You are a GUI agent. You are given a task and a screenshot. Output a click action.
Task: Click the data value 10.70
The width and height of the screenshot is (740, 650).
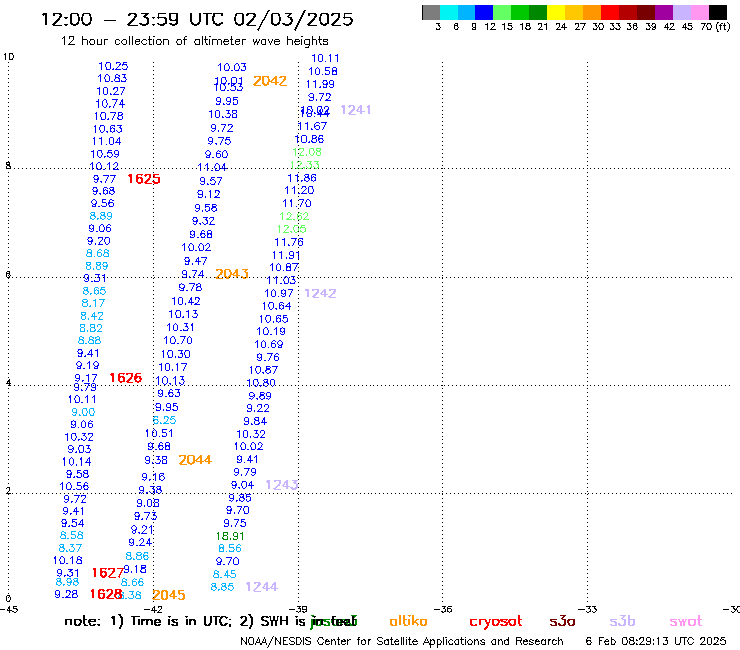pyautogui.click(x=178, y=340)
